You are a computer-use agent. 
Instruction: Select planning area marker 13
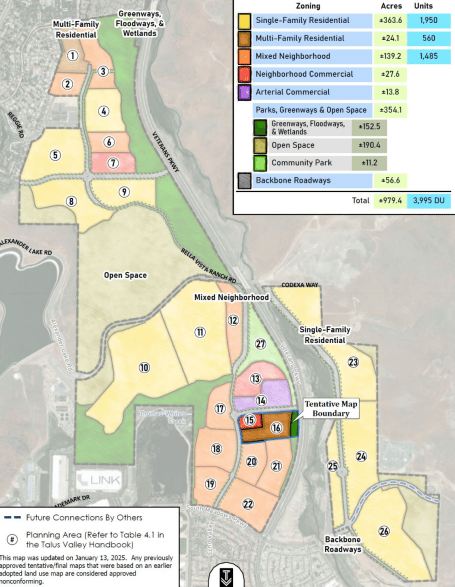click(255, 379)
